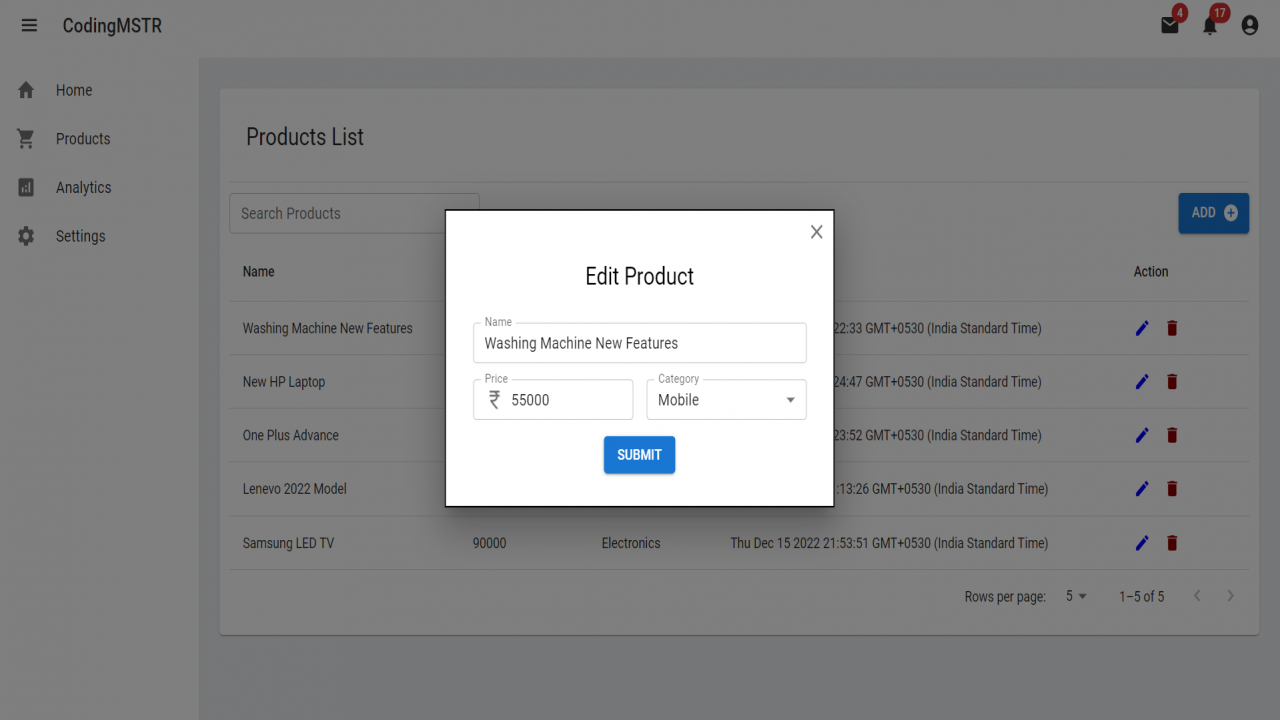Click the SUBMIT button

tap(639, 455)
